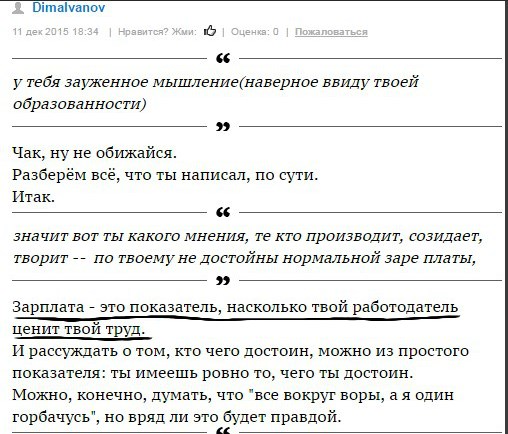508x434 pixels.
Task: Click the Пожаловаться report link
Action: point(331,32)
